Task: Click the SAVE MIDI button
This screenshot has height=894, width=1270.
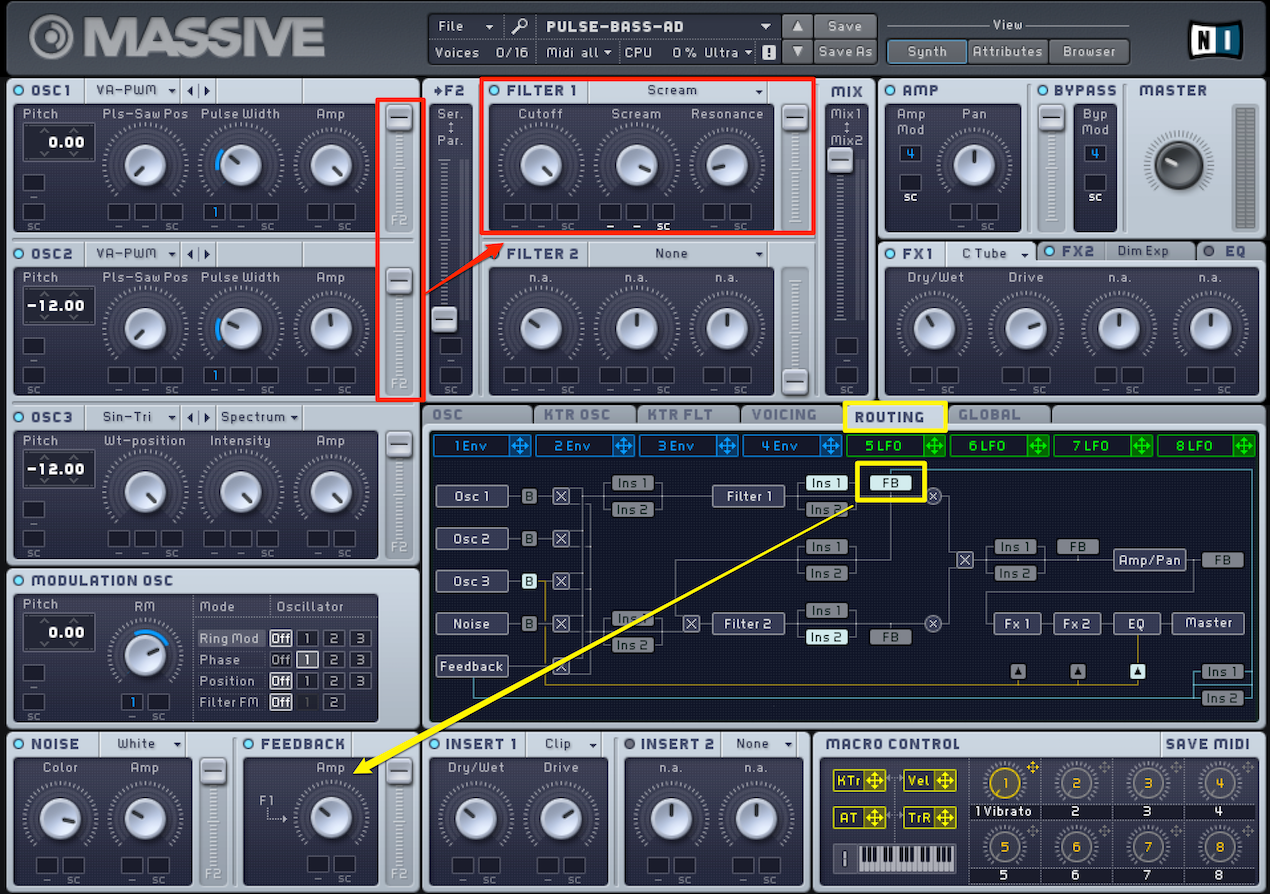Action: point(1207,744)
